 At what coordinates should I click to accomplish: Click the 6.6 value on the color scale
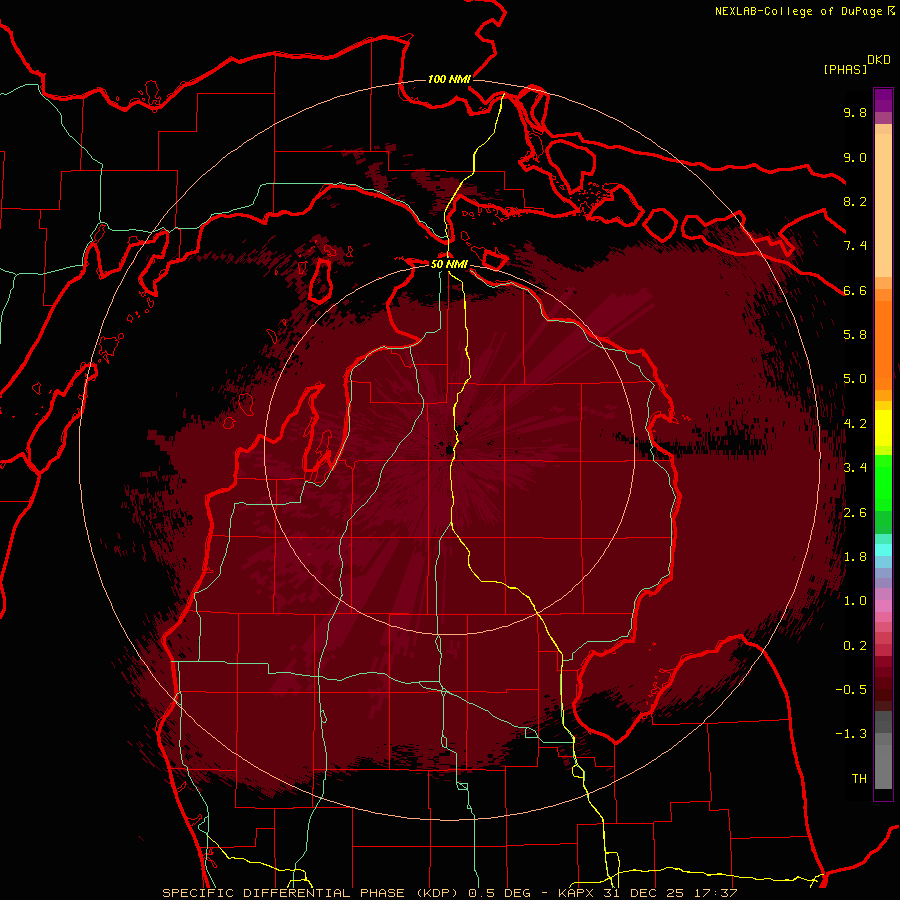(x=855, y=290)
